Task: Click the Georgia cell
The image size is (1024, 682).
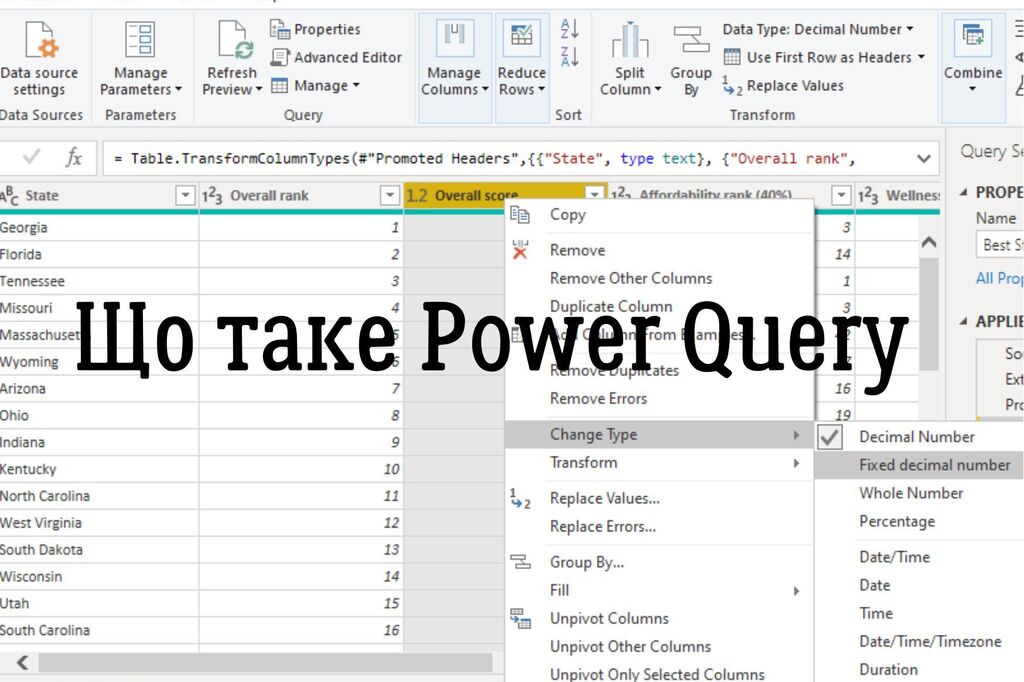Action: point(99,227)
